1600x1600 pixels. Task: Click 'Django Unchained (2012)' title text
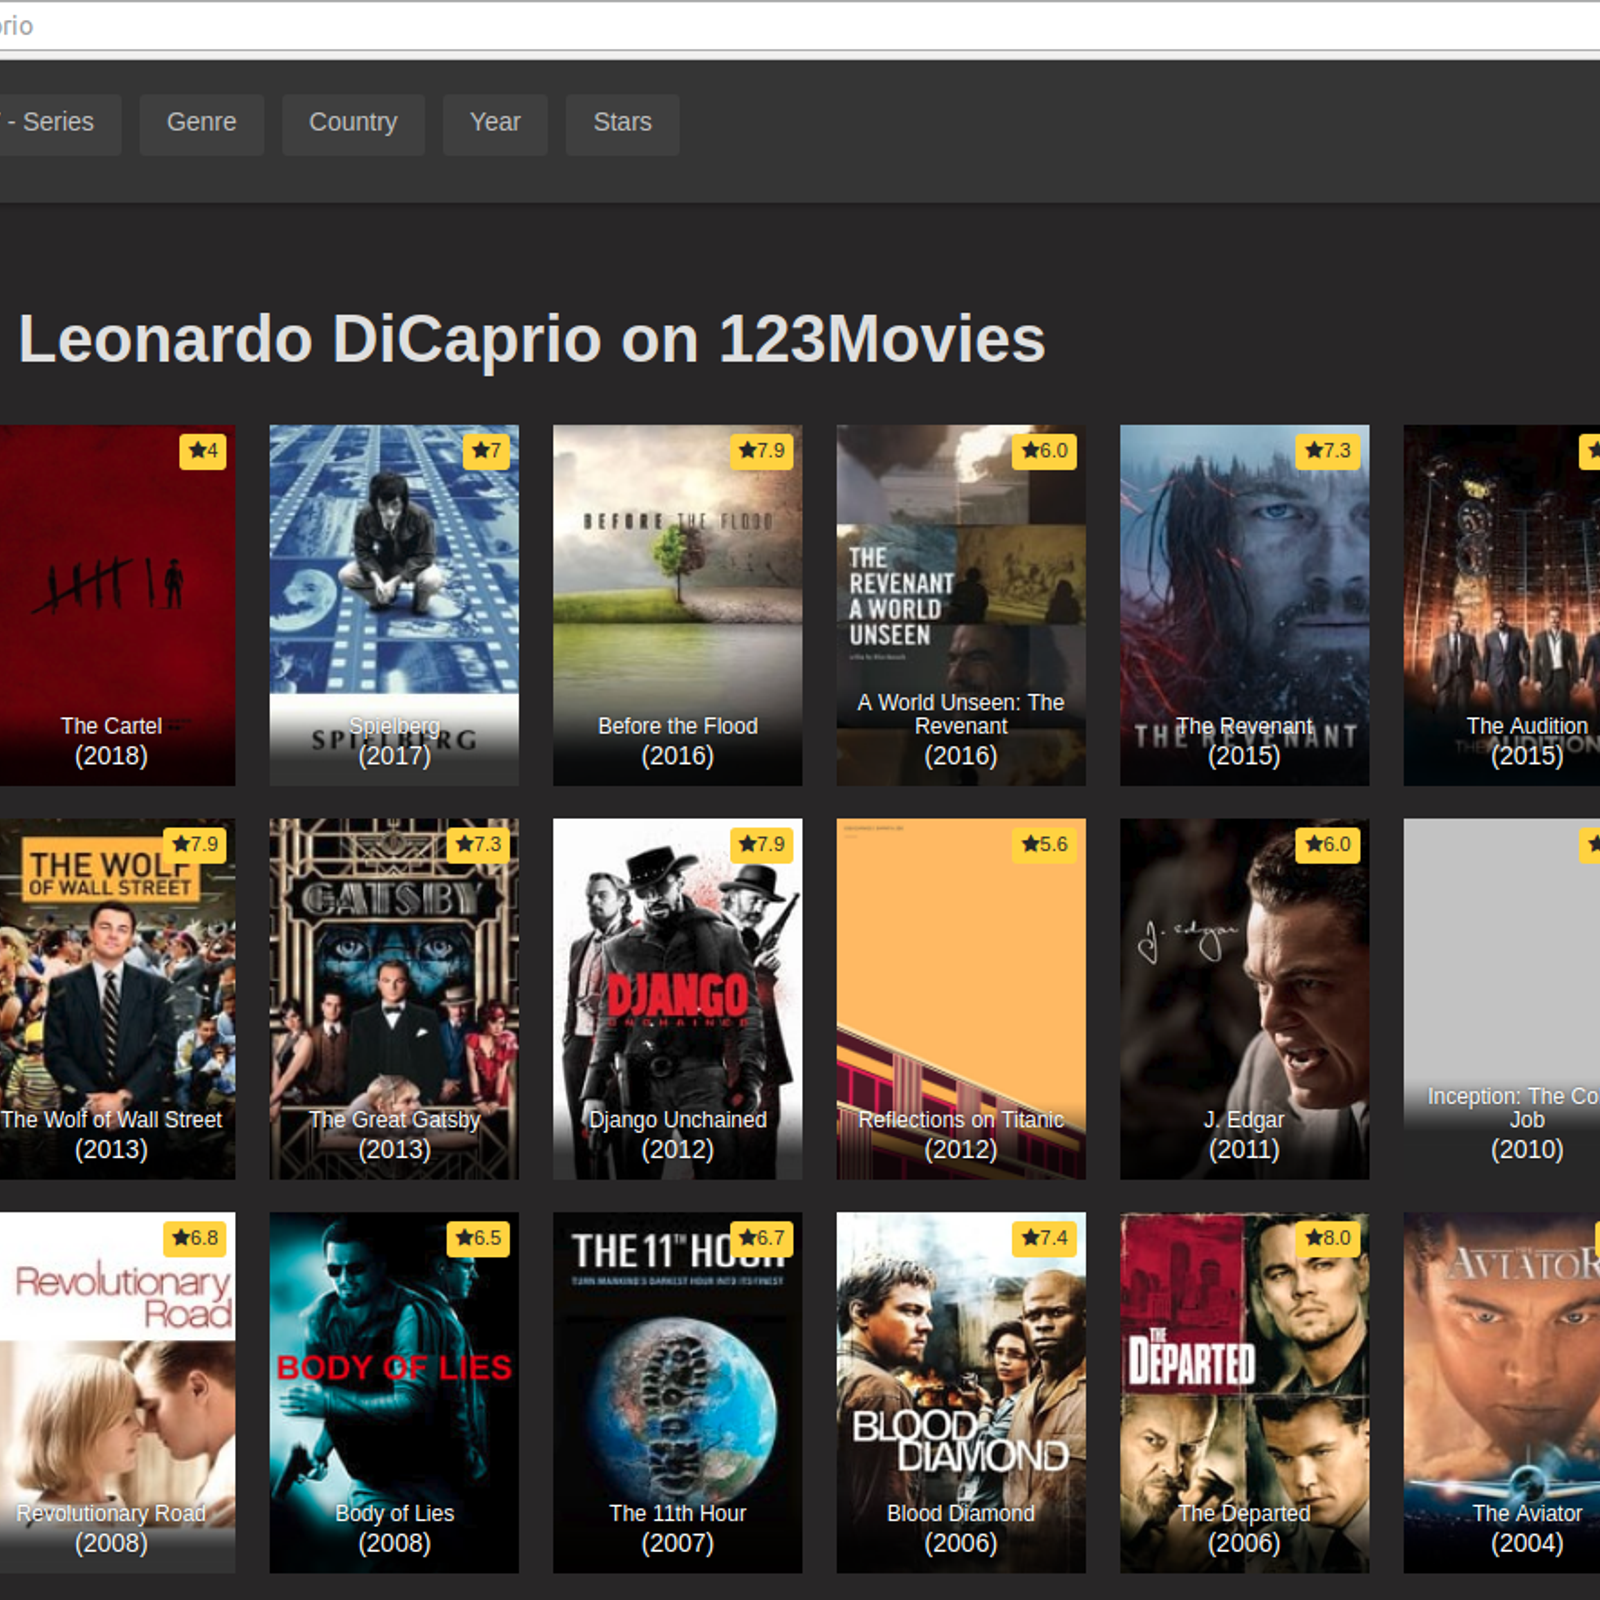[678, 1135]
